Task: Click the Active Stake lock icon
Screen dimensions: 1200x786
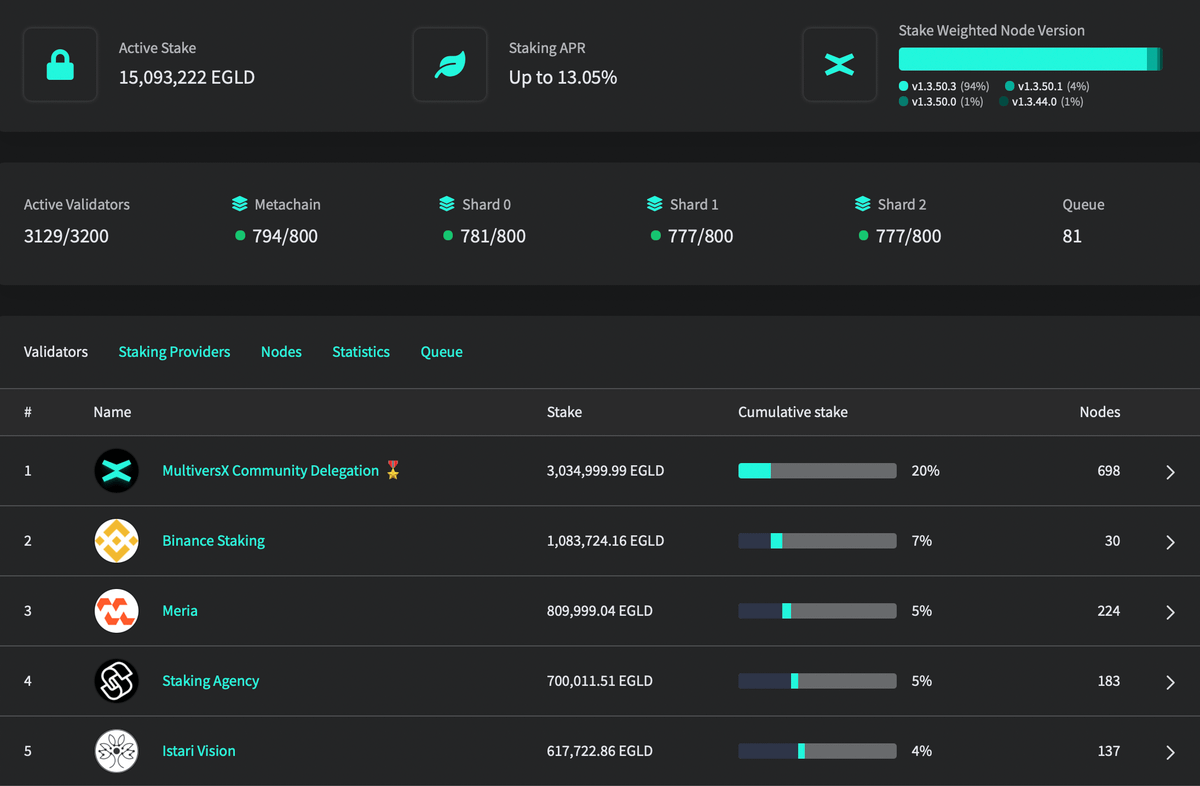Action: coord(60,65)
